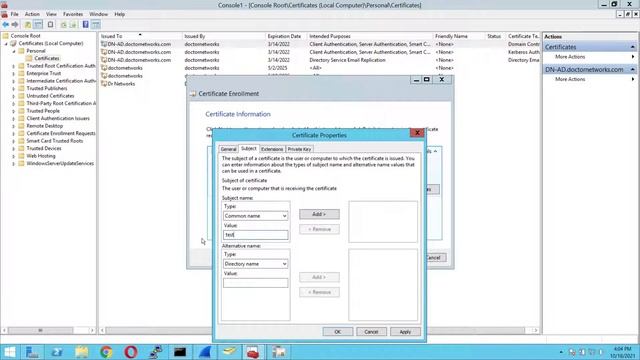
Task: Click the Certificates (Local Computer) snap-in icon
Action: (13, 43)
